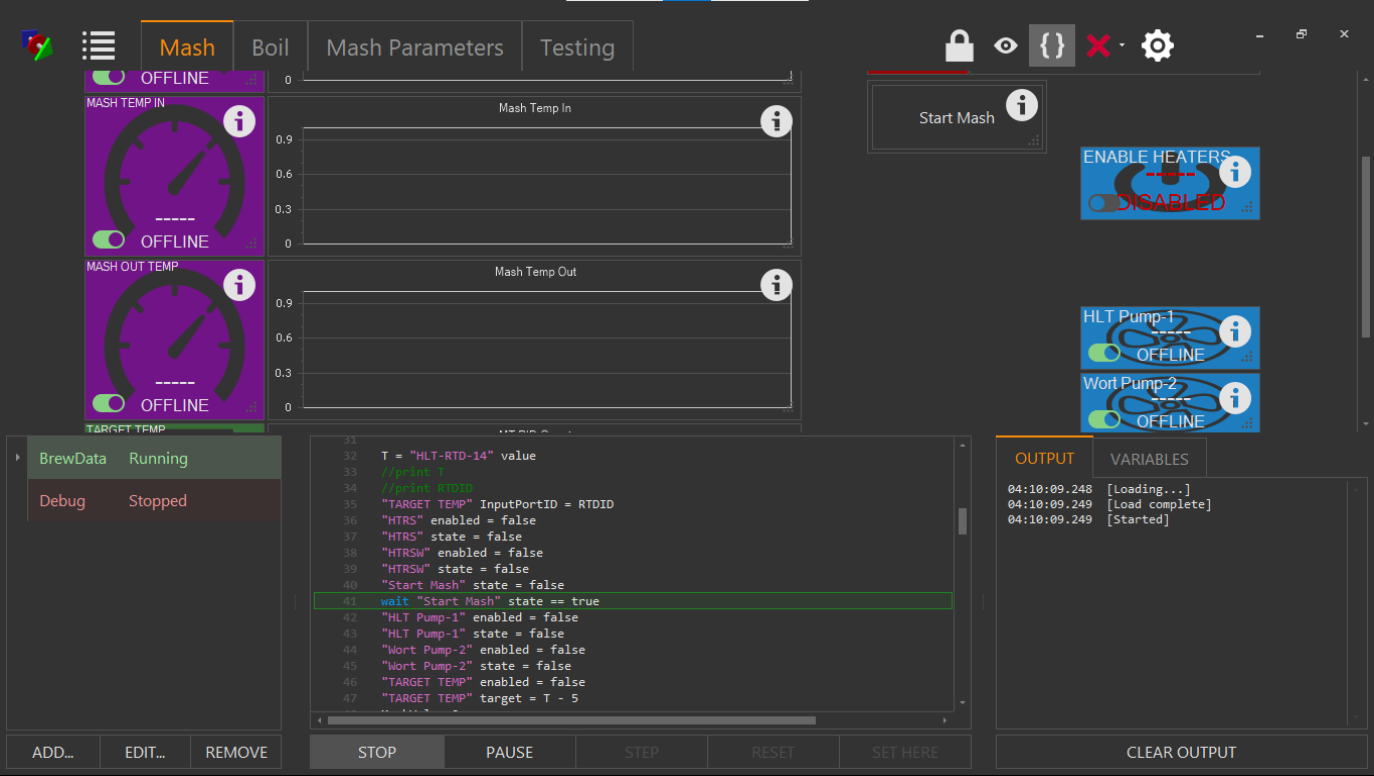This screenshot has width=1374, height=776.
Task: Select the BrewData Running script row
Action: tap(154, 458)
